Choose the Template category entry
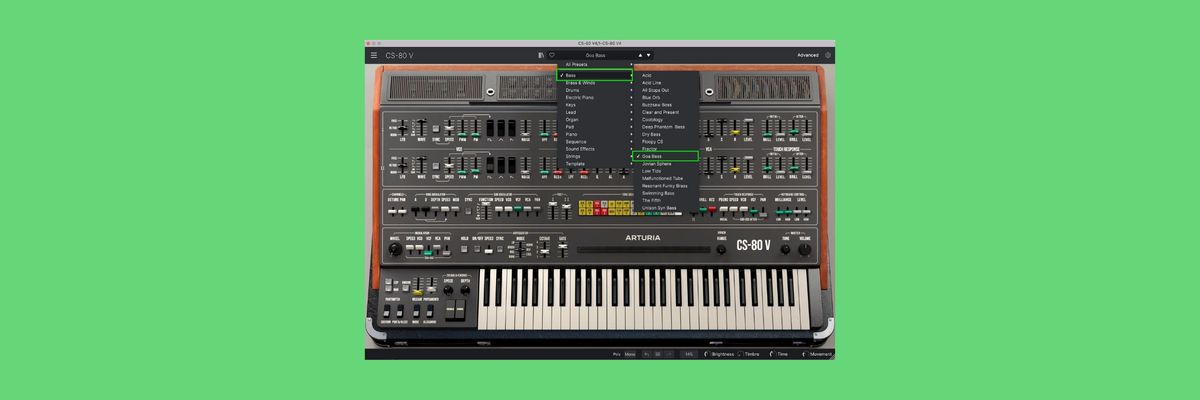This screenshot has height=400, width=1200. pyautogui.click(x=595, y=163)
